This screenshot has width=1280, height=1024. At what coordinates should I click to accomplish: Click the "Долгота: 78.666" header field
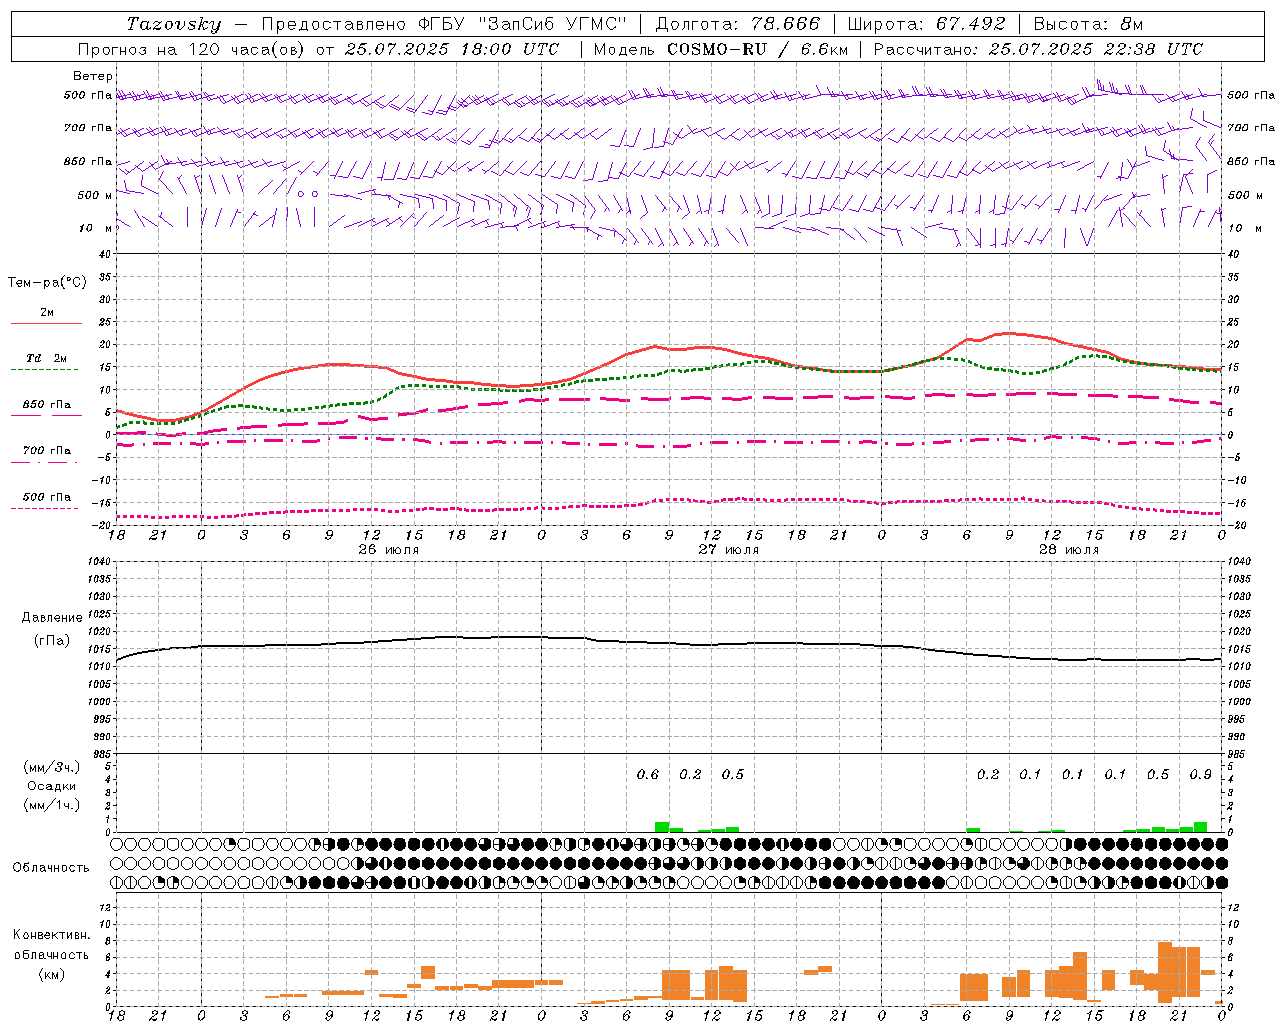click(x=738, y=24)
